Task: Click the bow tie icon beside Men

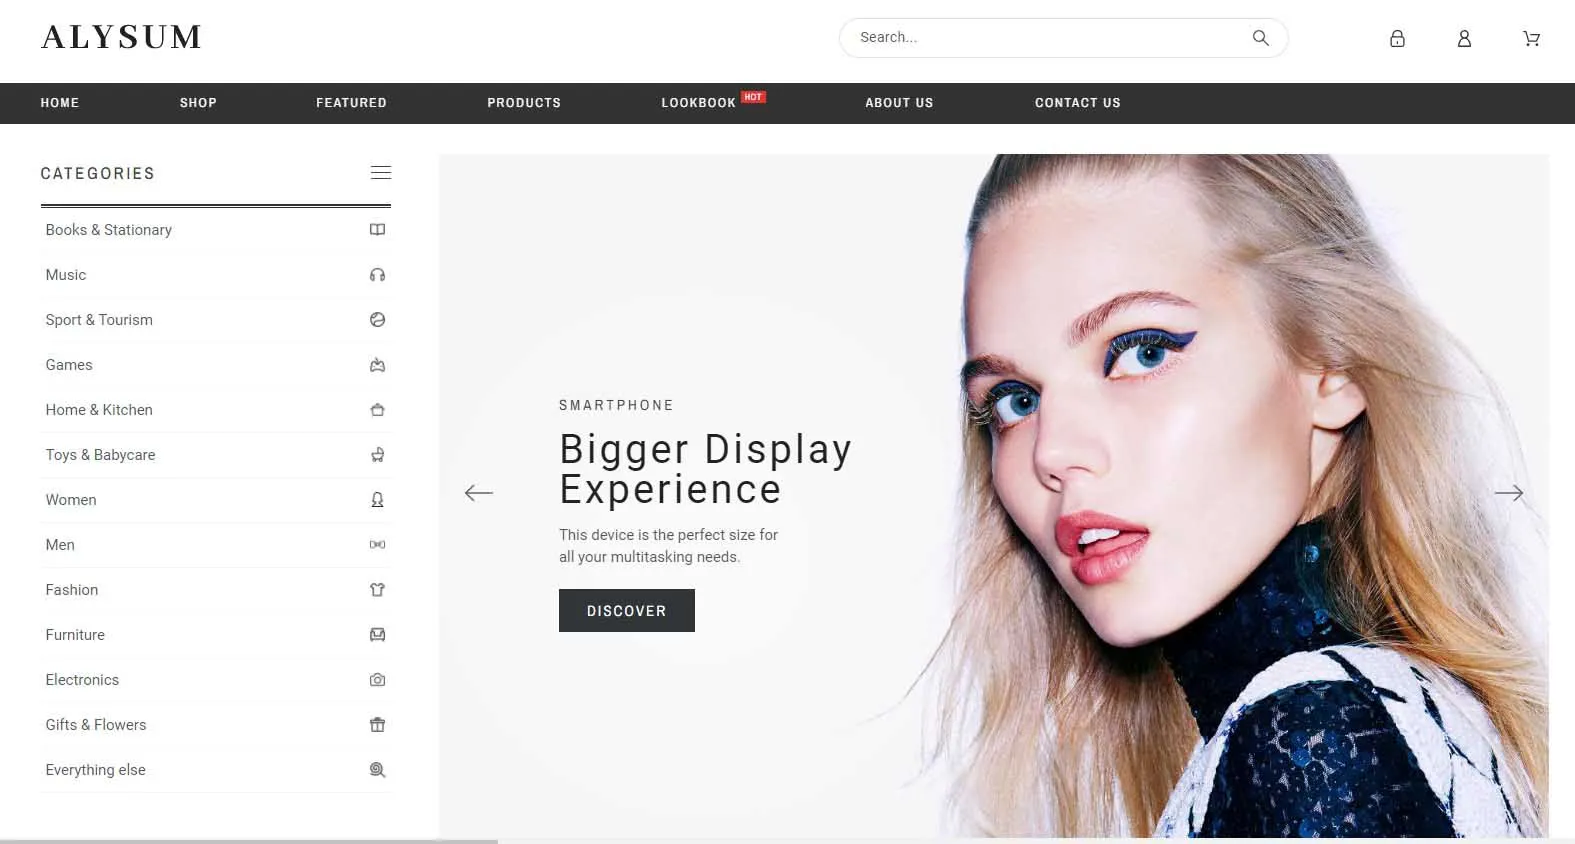Action: [377, 545]
